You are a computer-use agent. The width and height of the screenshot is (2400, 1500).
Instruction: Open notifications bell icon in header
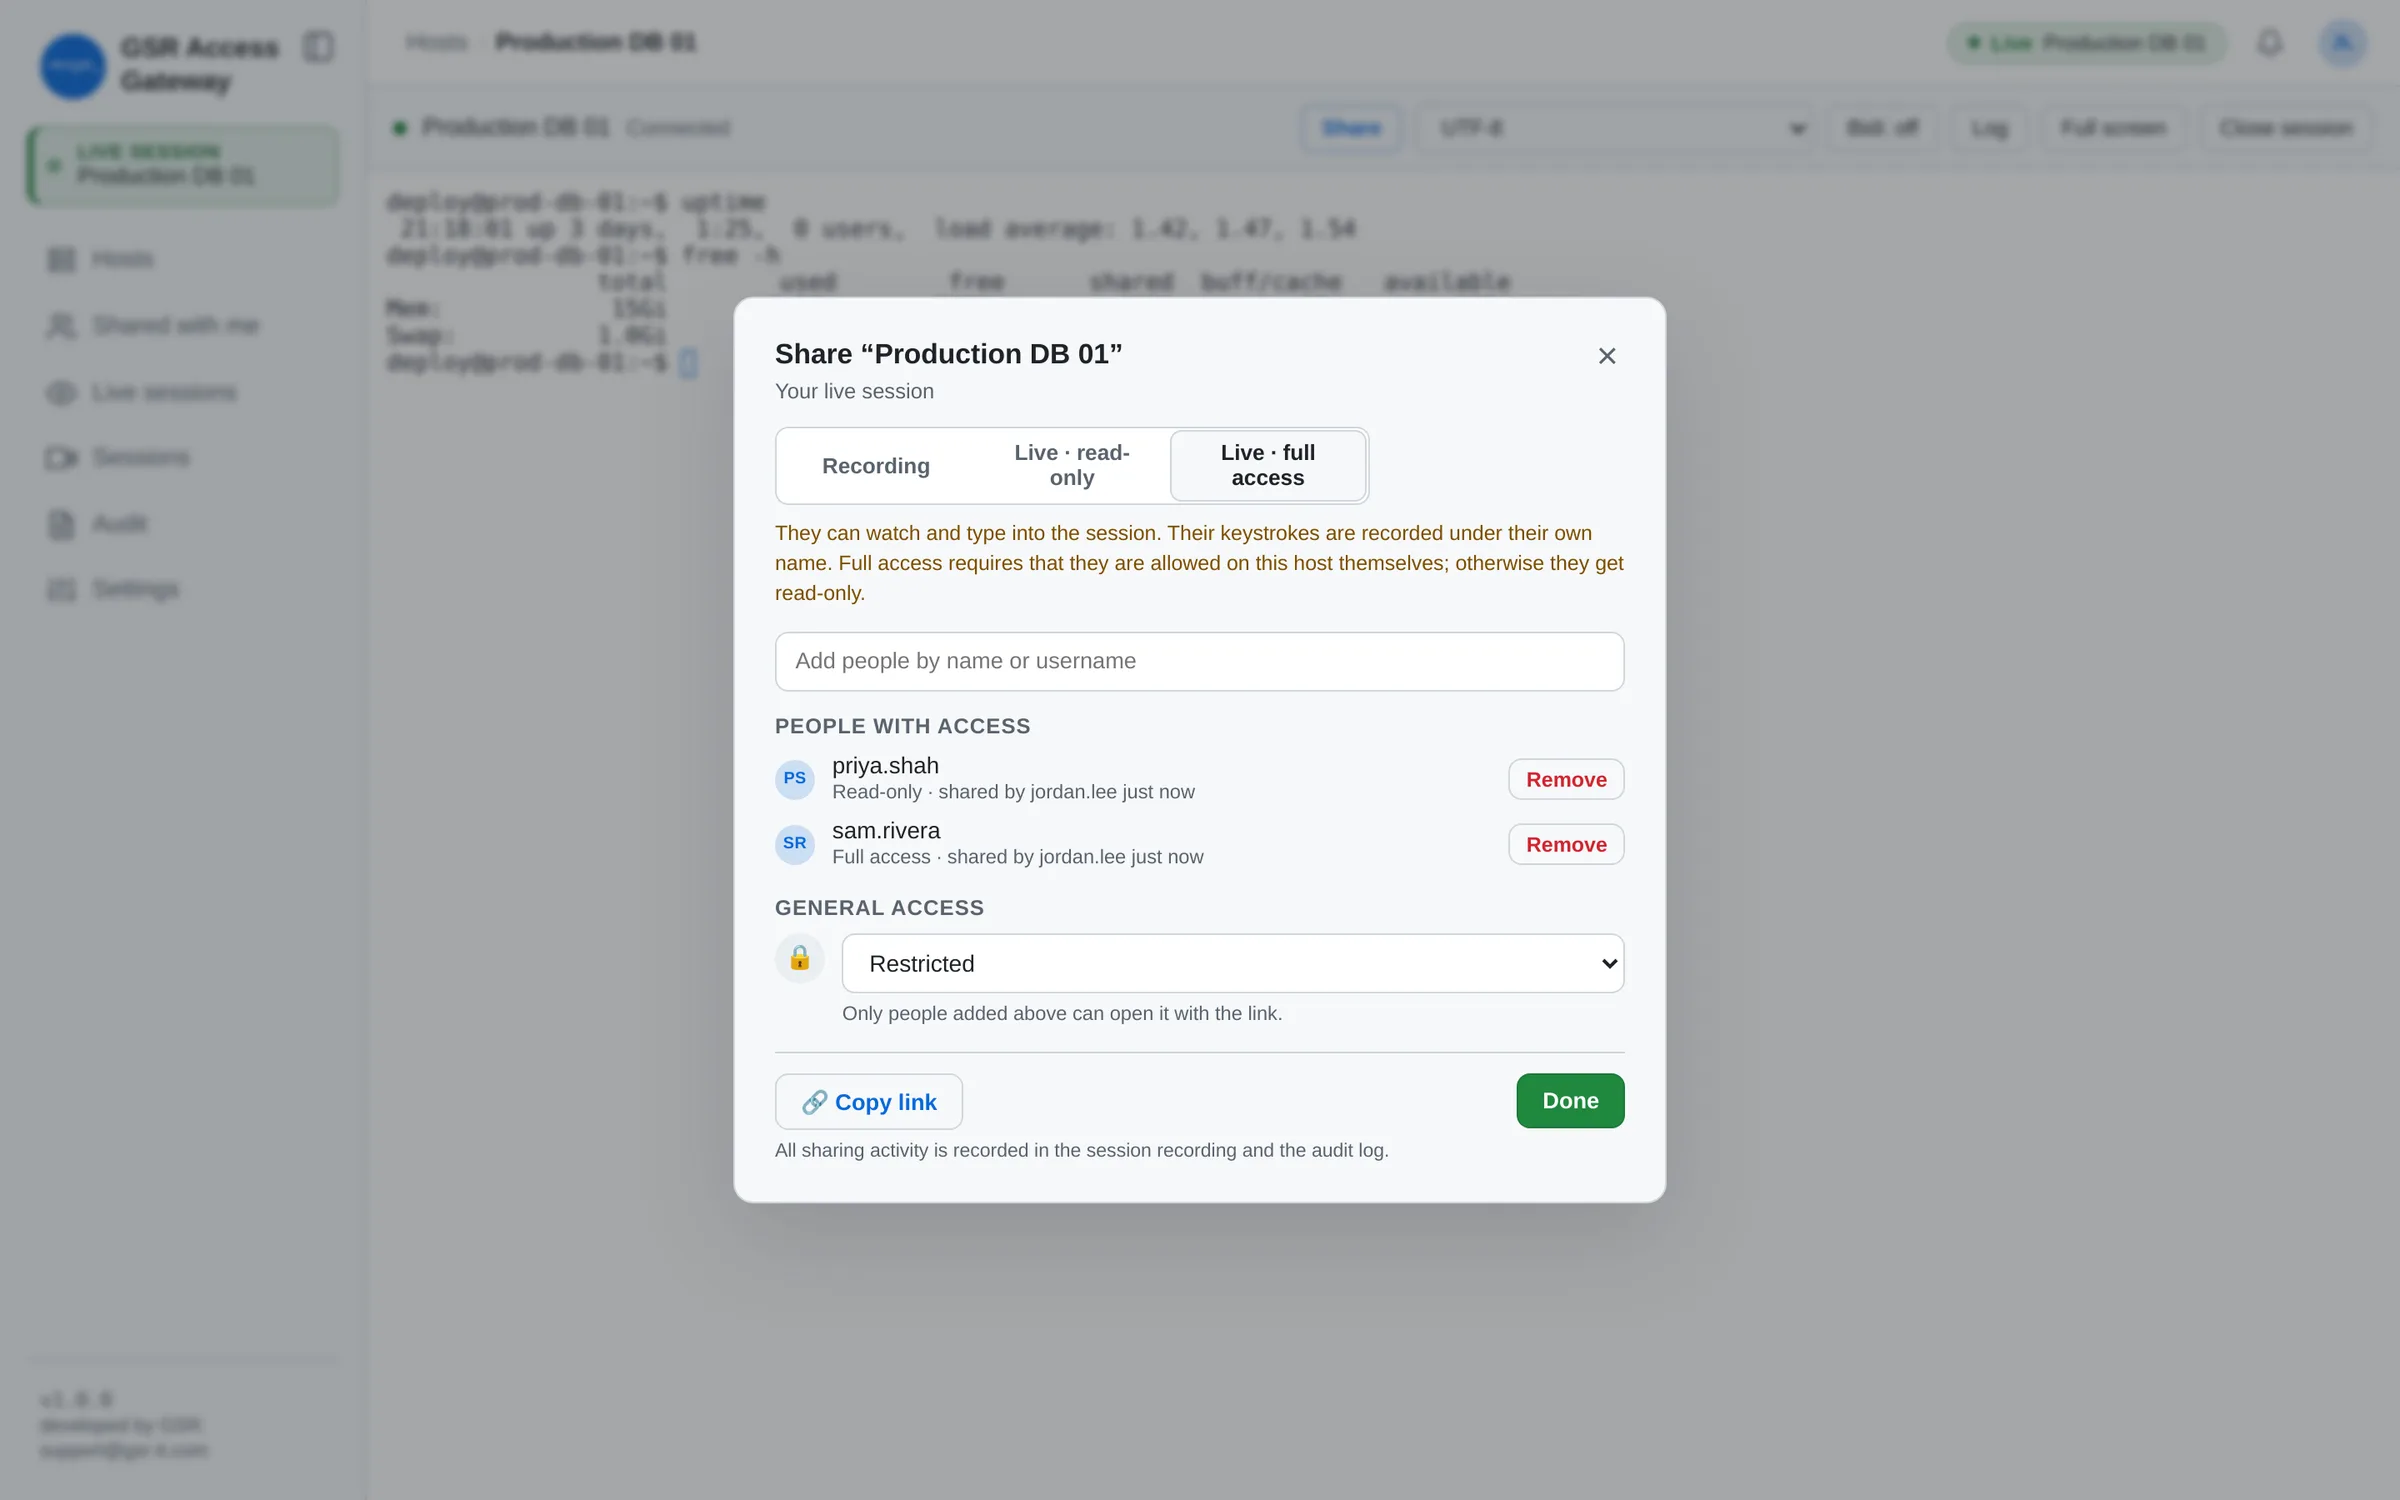point(2269,43)
